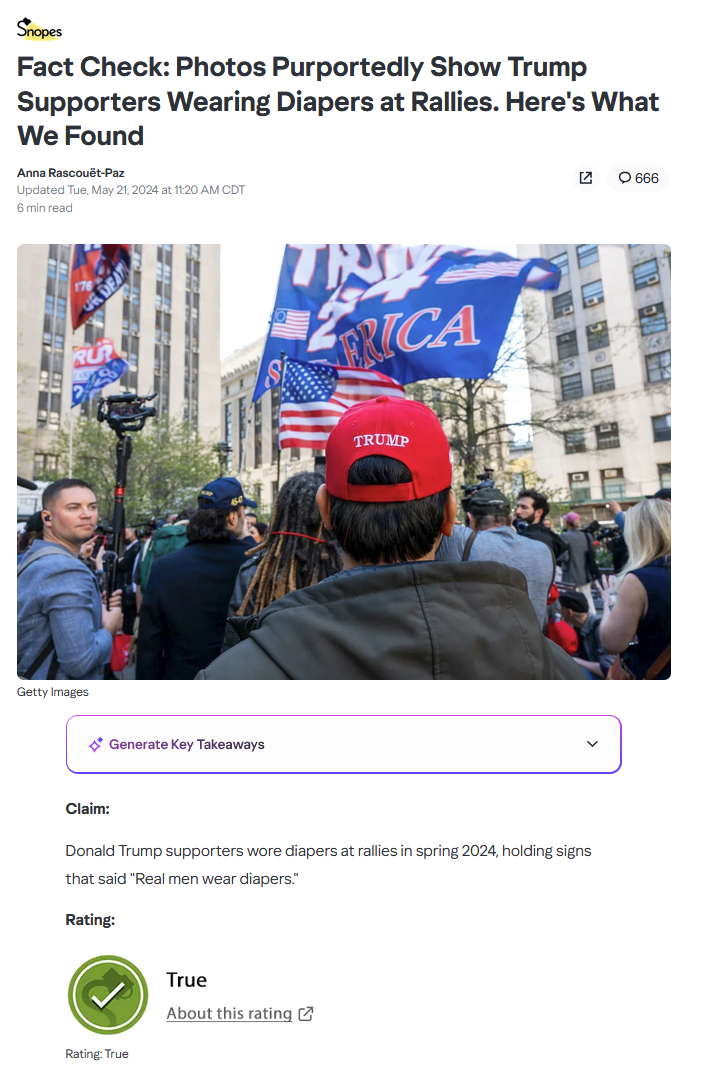
Task: Open the 666 comments bubble
Action: point(638,178)
